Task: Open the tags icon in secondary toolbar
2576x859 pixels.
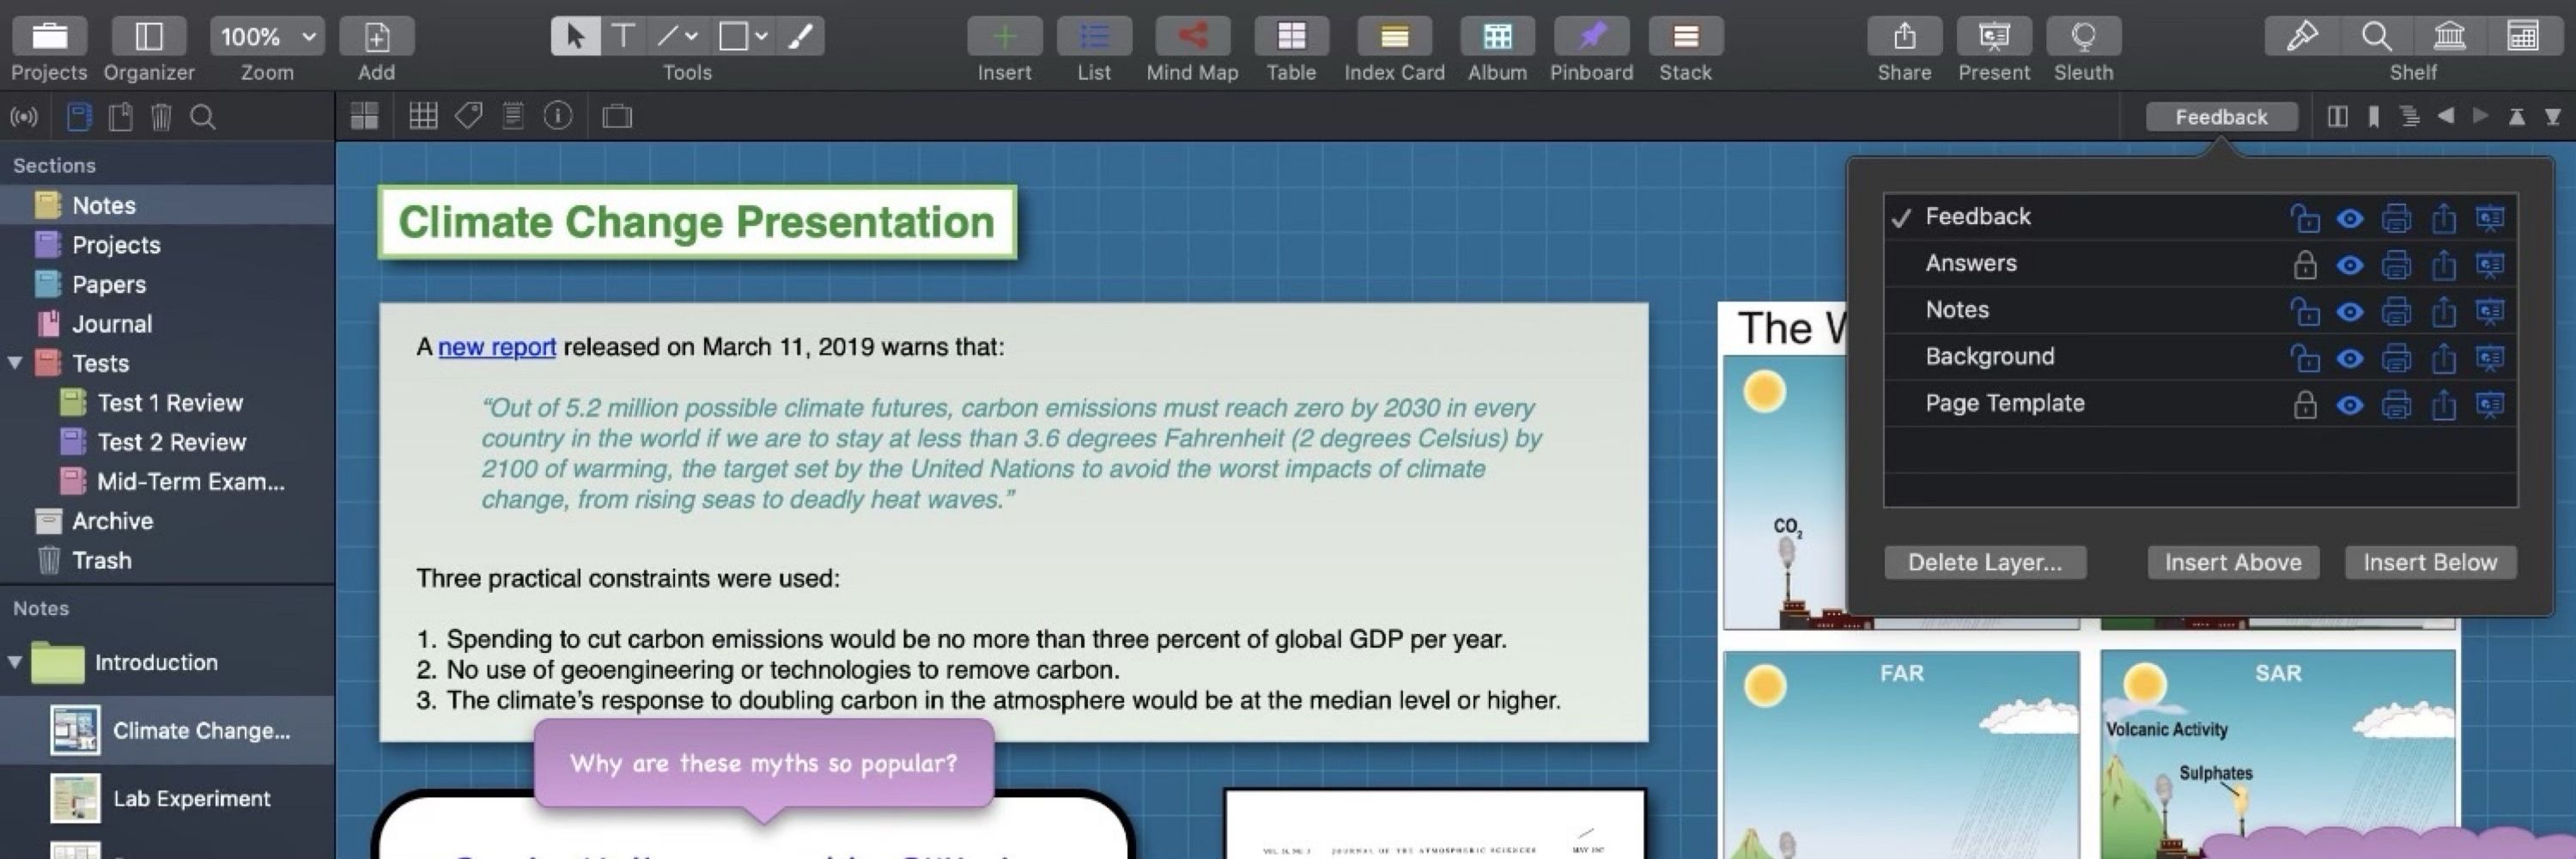Action: 468,116
